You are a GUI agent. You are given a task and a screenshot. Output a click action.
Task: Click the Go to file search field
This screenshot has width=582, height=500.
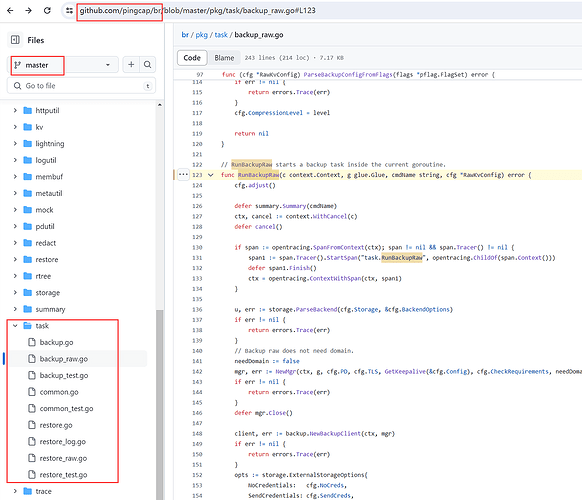81,86
